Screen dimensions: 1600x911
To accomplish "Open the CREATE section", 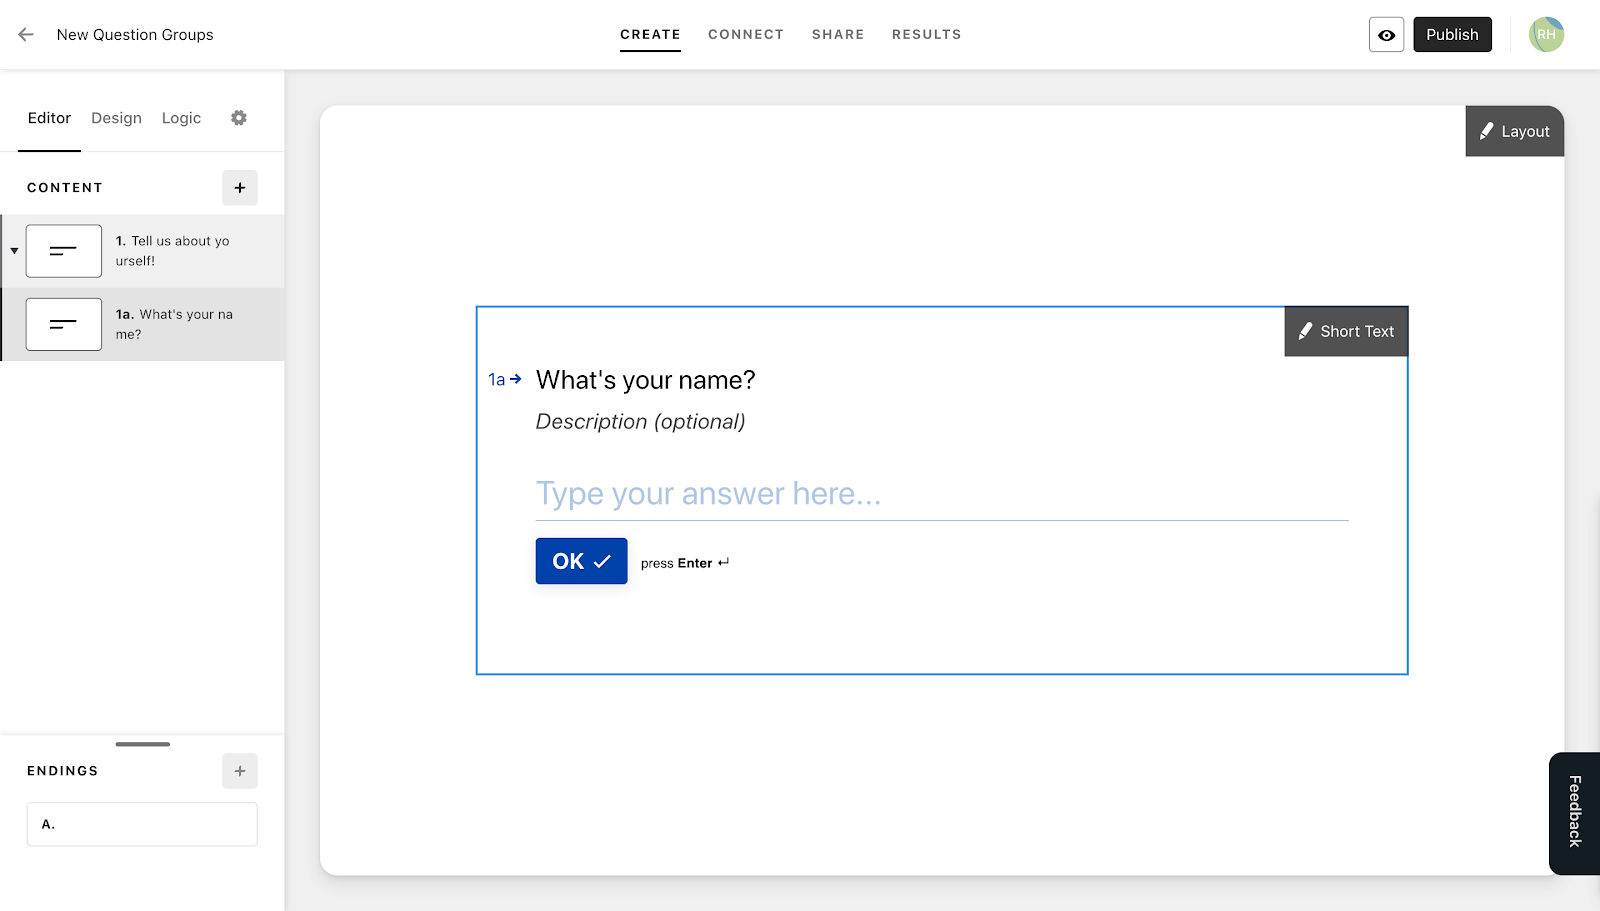I will (x=650, y=34).
